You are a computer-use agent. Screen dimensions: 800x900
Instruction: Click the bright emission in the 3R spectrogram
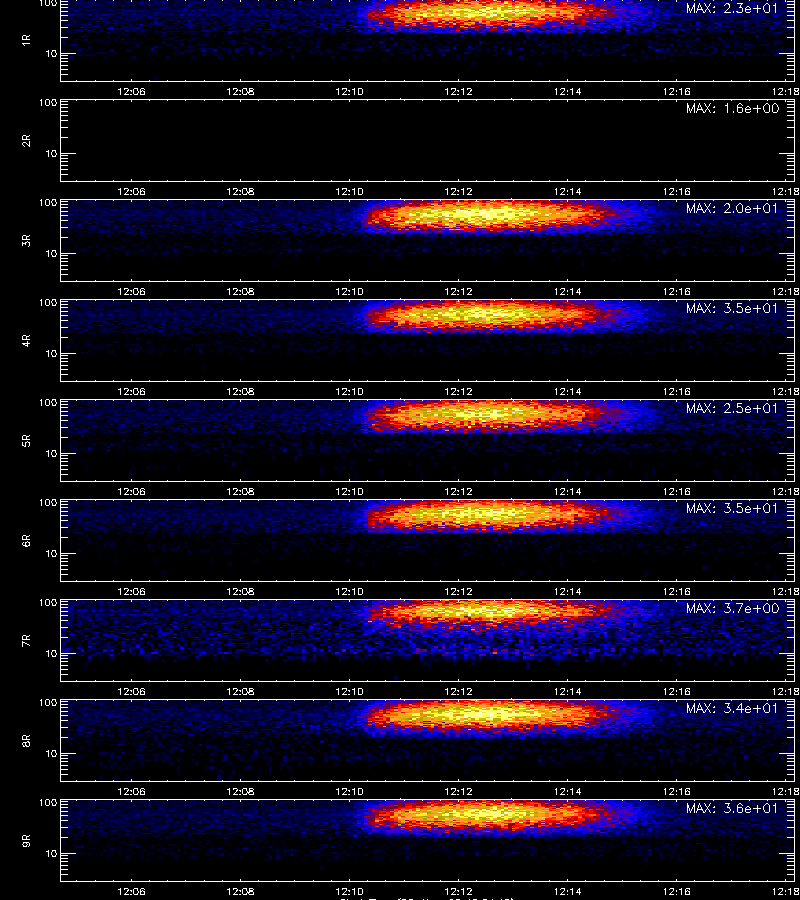488,215
